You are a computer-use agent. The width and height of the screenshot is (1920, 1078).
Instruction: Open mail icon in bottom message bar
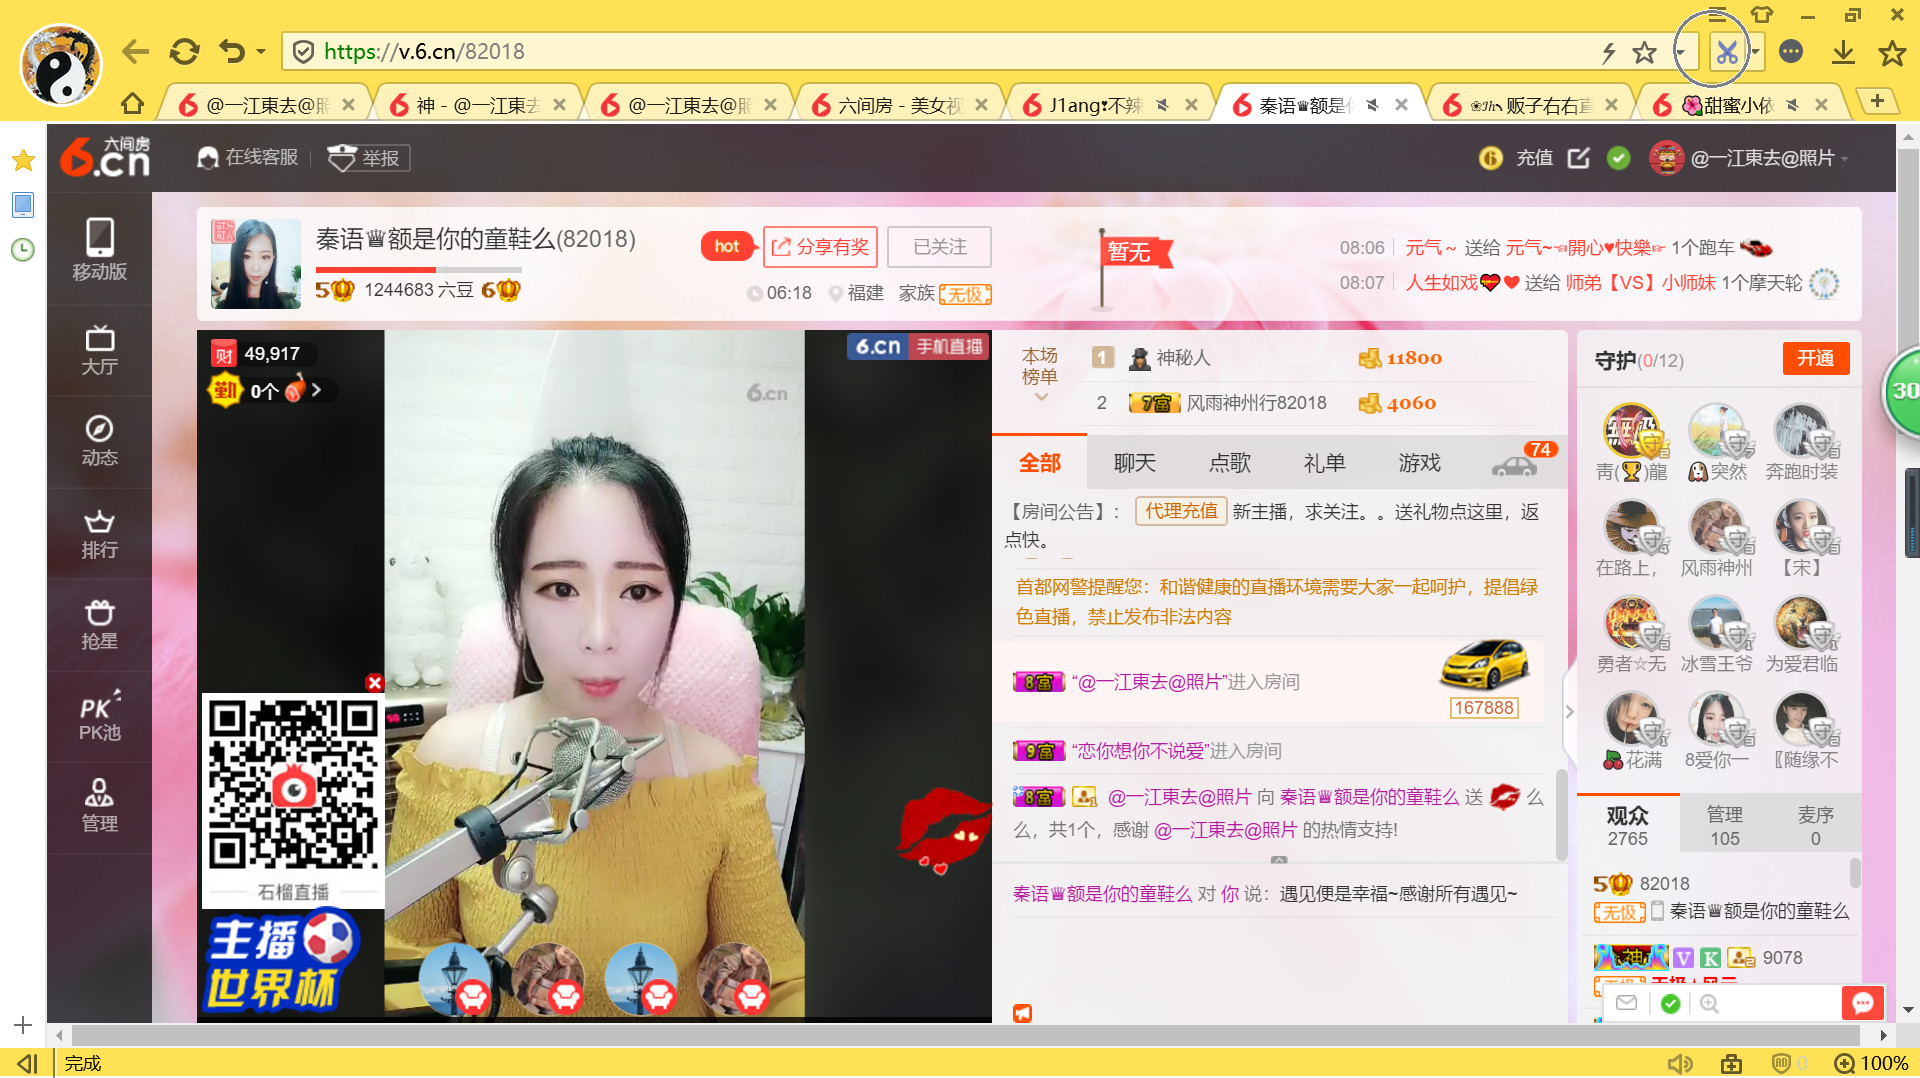[1627, 1003]
